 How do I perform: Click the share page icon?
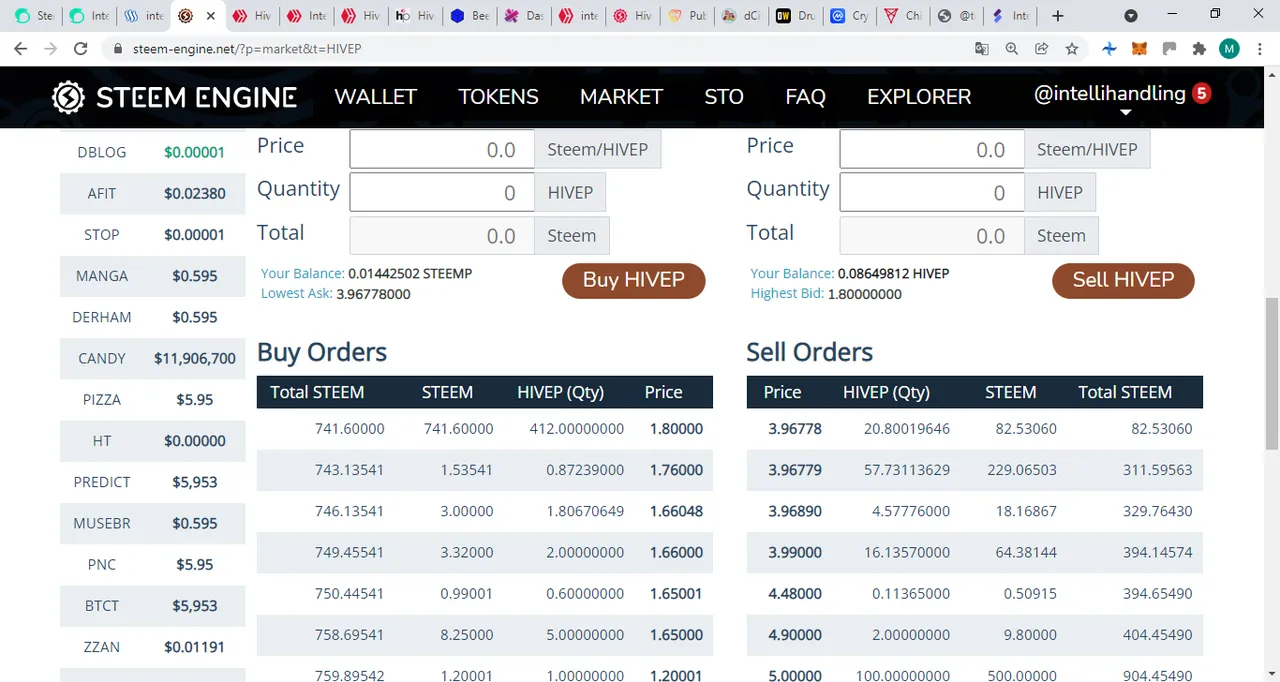coord(1042,48)
